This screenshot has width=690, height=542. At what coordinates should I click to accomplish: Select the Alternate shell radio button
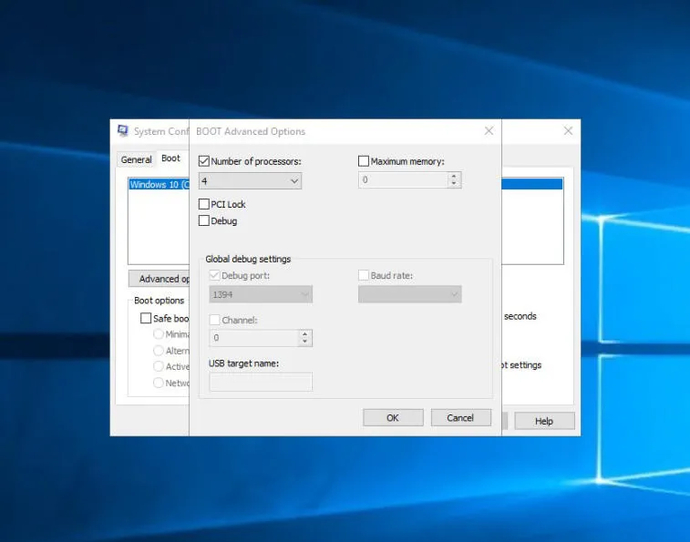point(158,351)
